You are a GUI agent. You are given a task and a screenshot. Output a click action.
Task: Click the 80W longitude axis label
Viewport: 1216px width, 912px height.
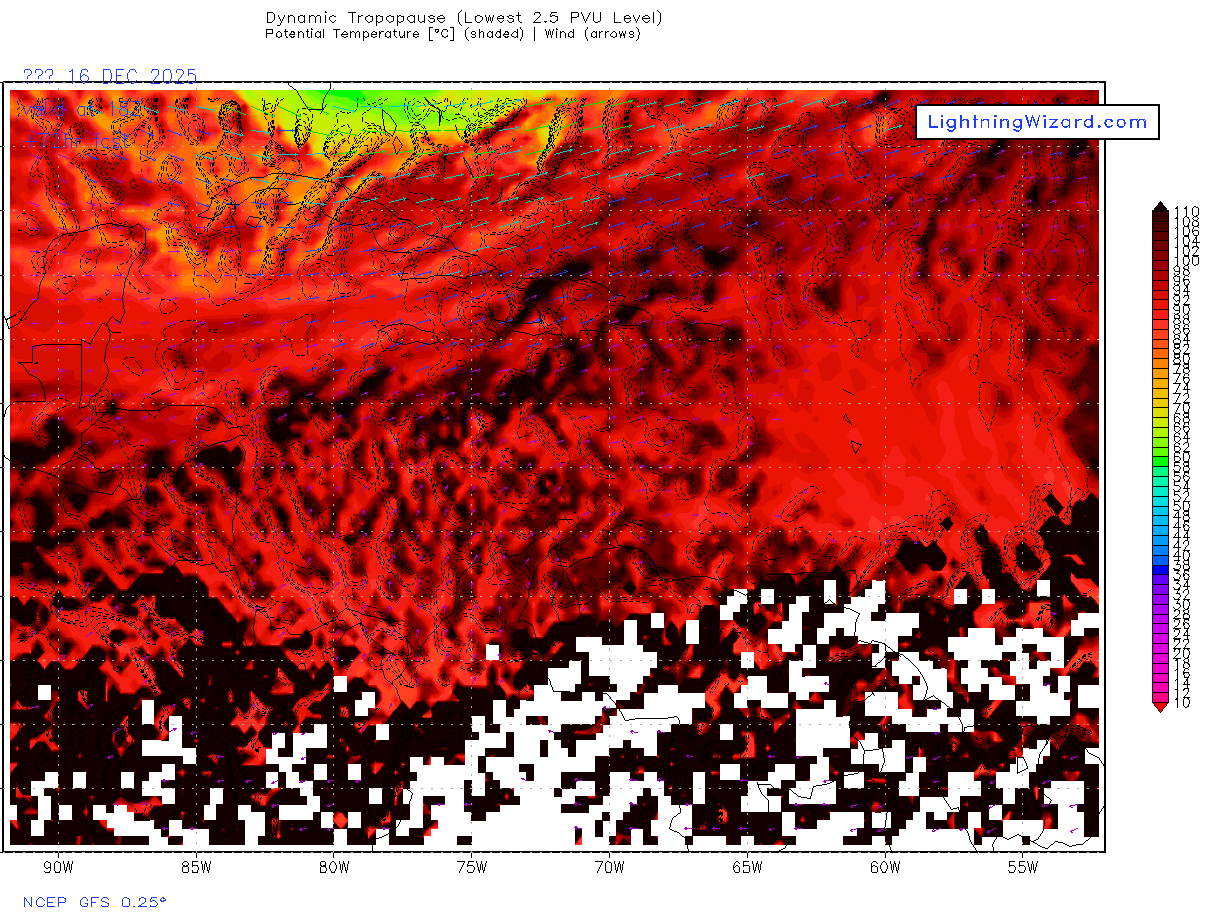(x=334, y=866)
